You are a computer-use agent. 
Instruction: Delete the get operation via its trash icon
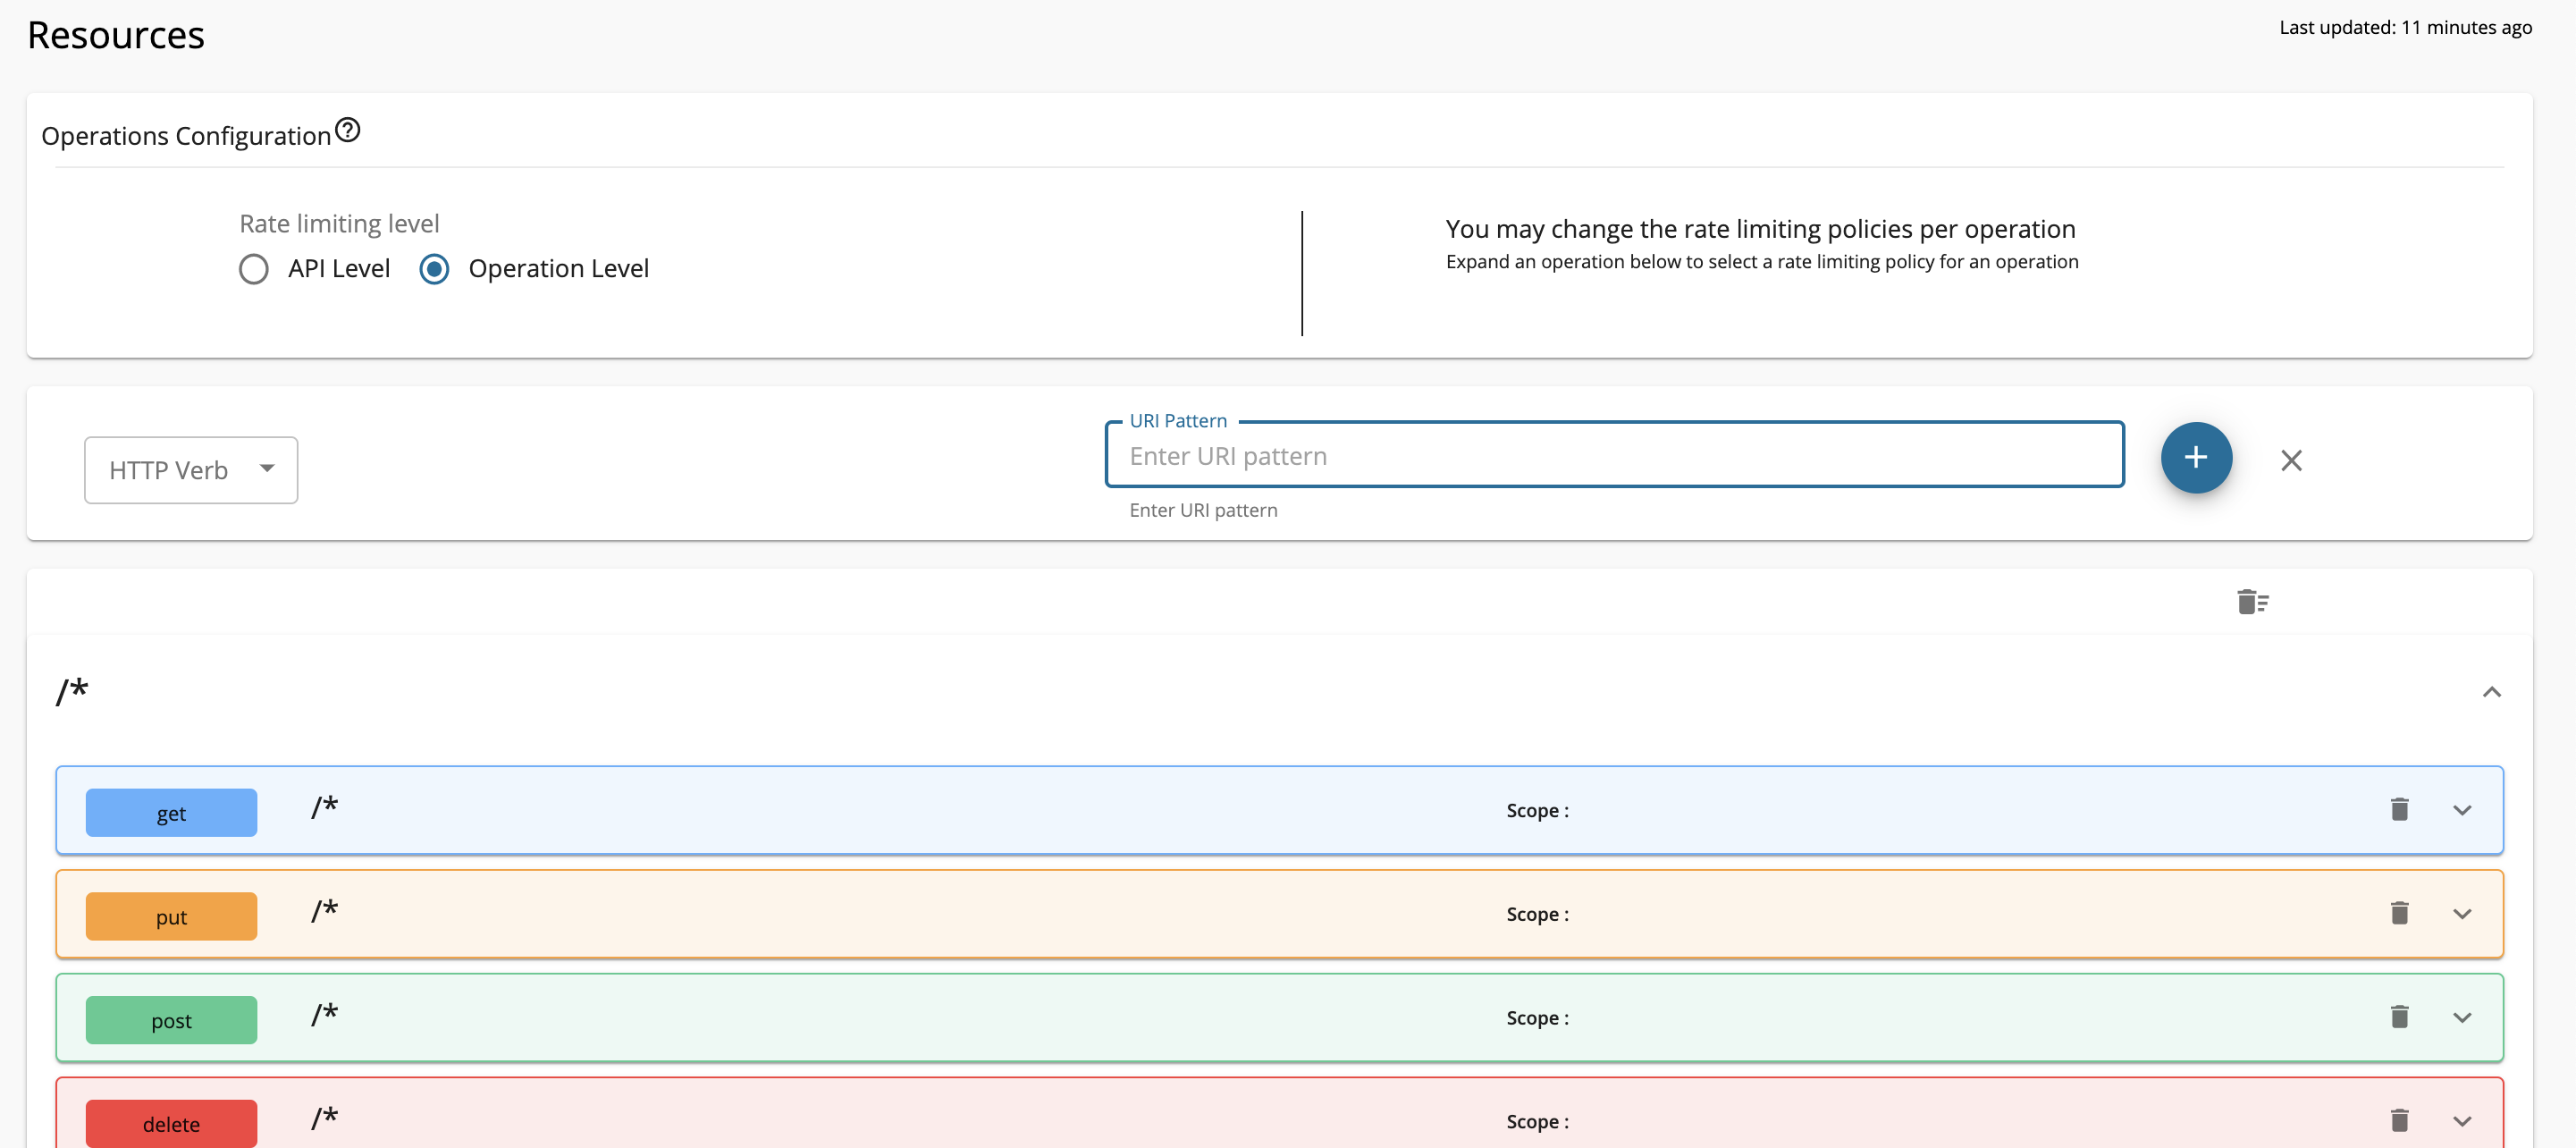coord(2399,809)
